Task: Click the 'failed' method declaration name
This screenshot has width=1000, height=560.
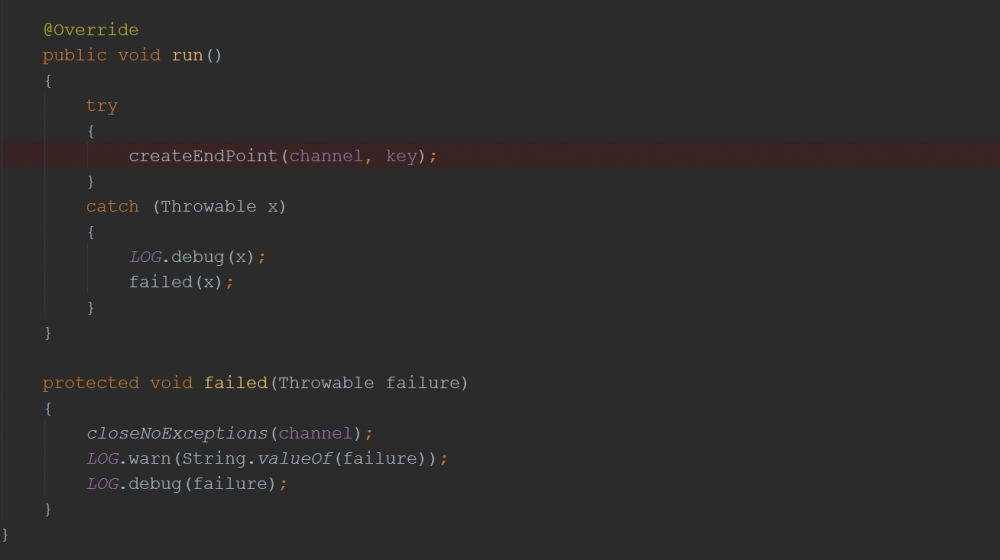Action: point(236,383)
